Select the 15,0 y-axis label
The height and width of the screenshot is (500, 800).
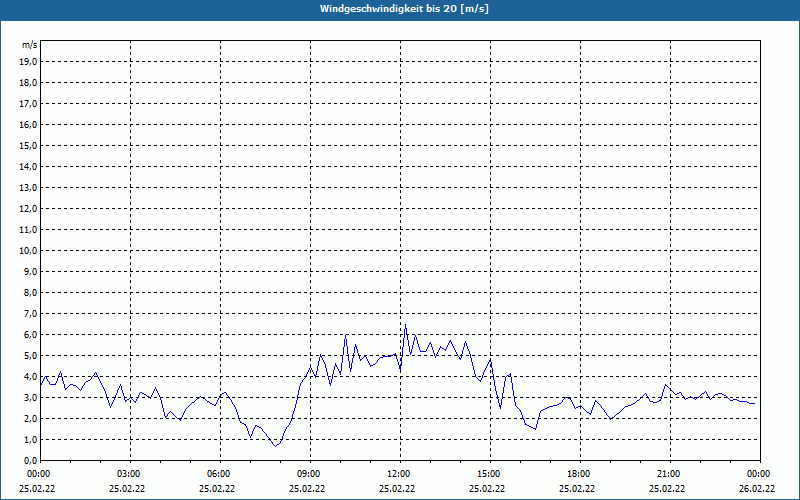29,145
